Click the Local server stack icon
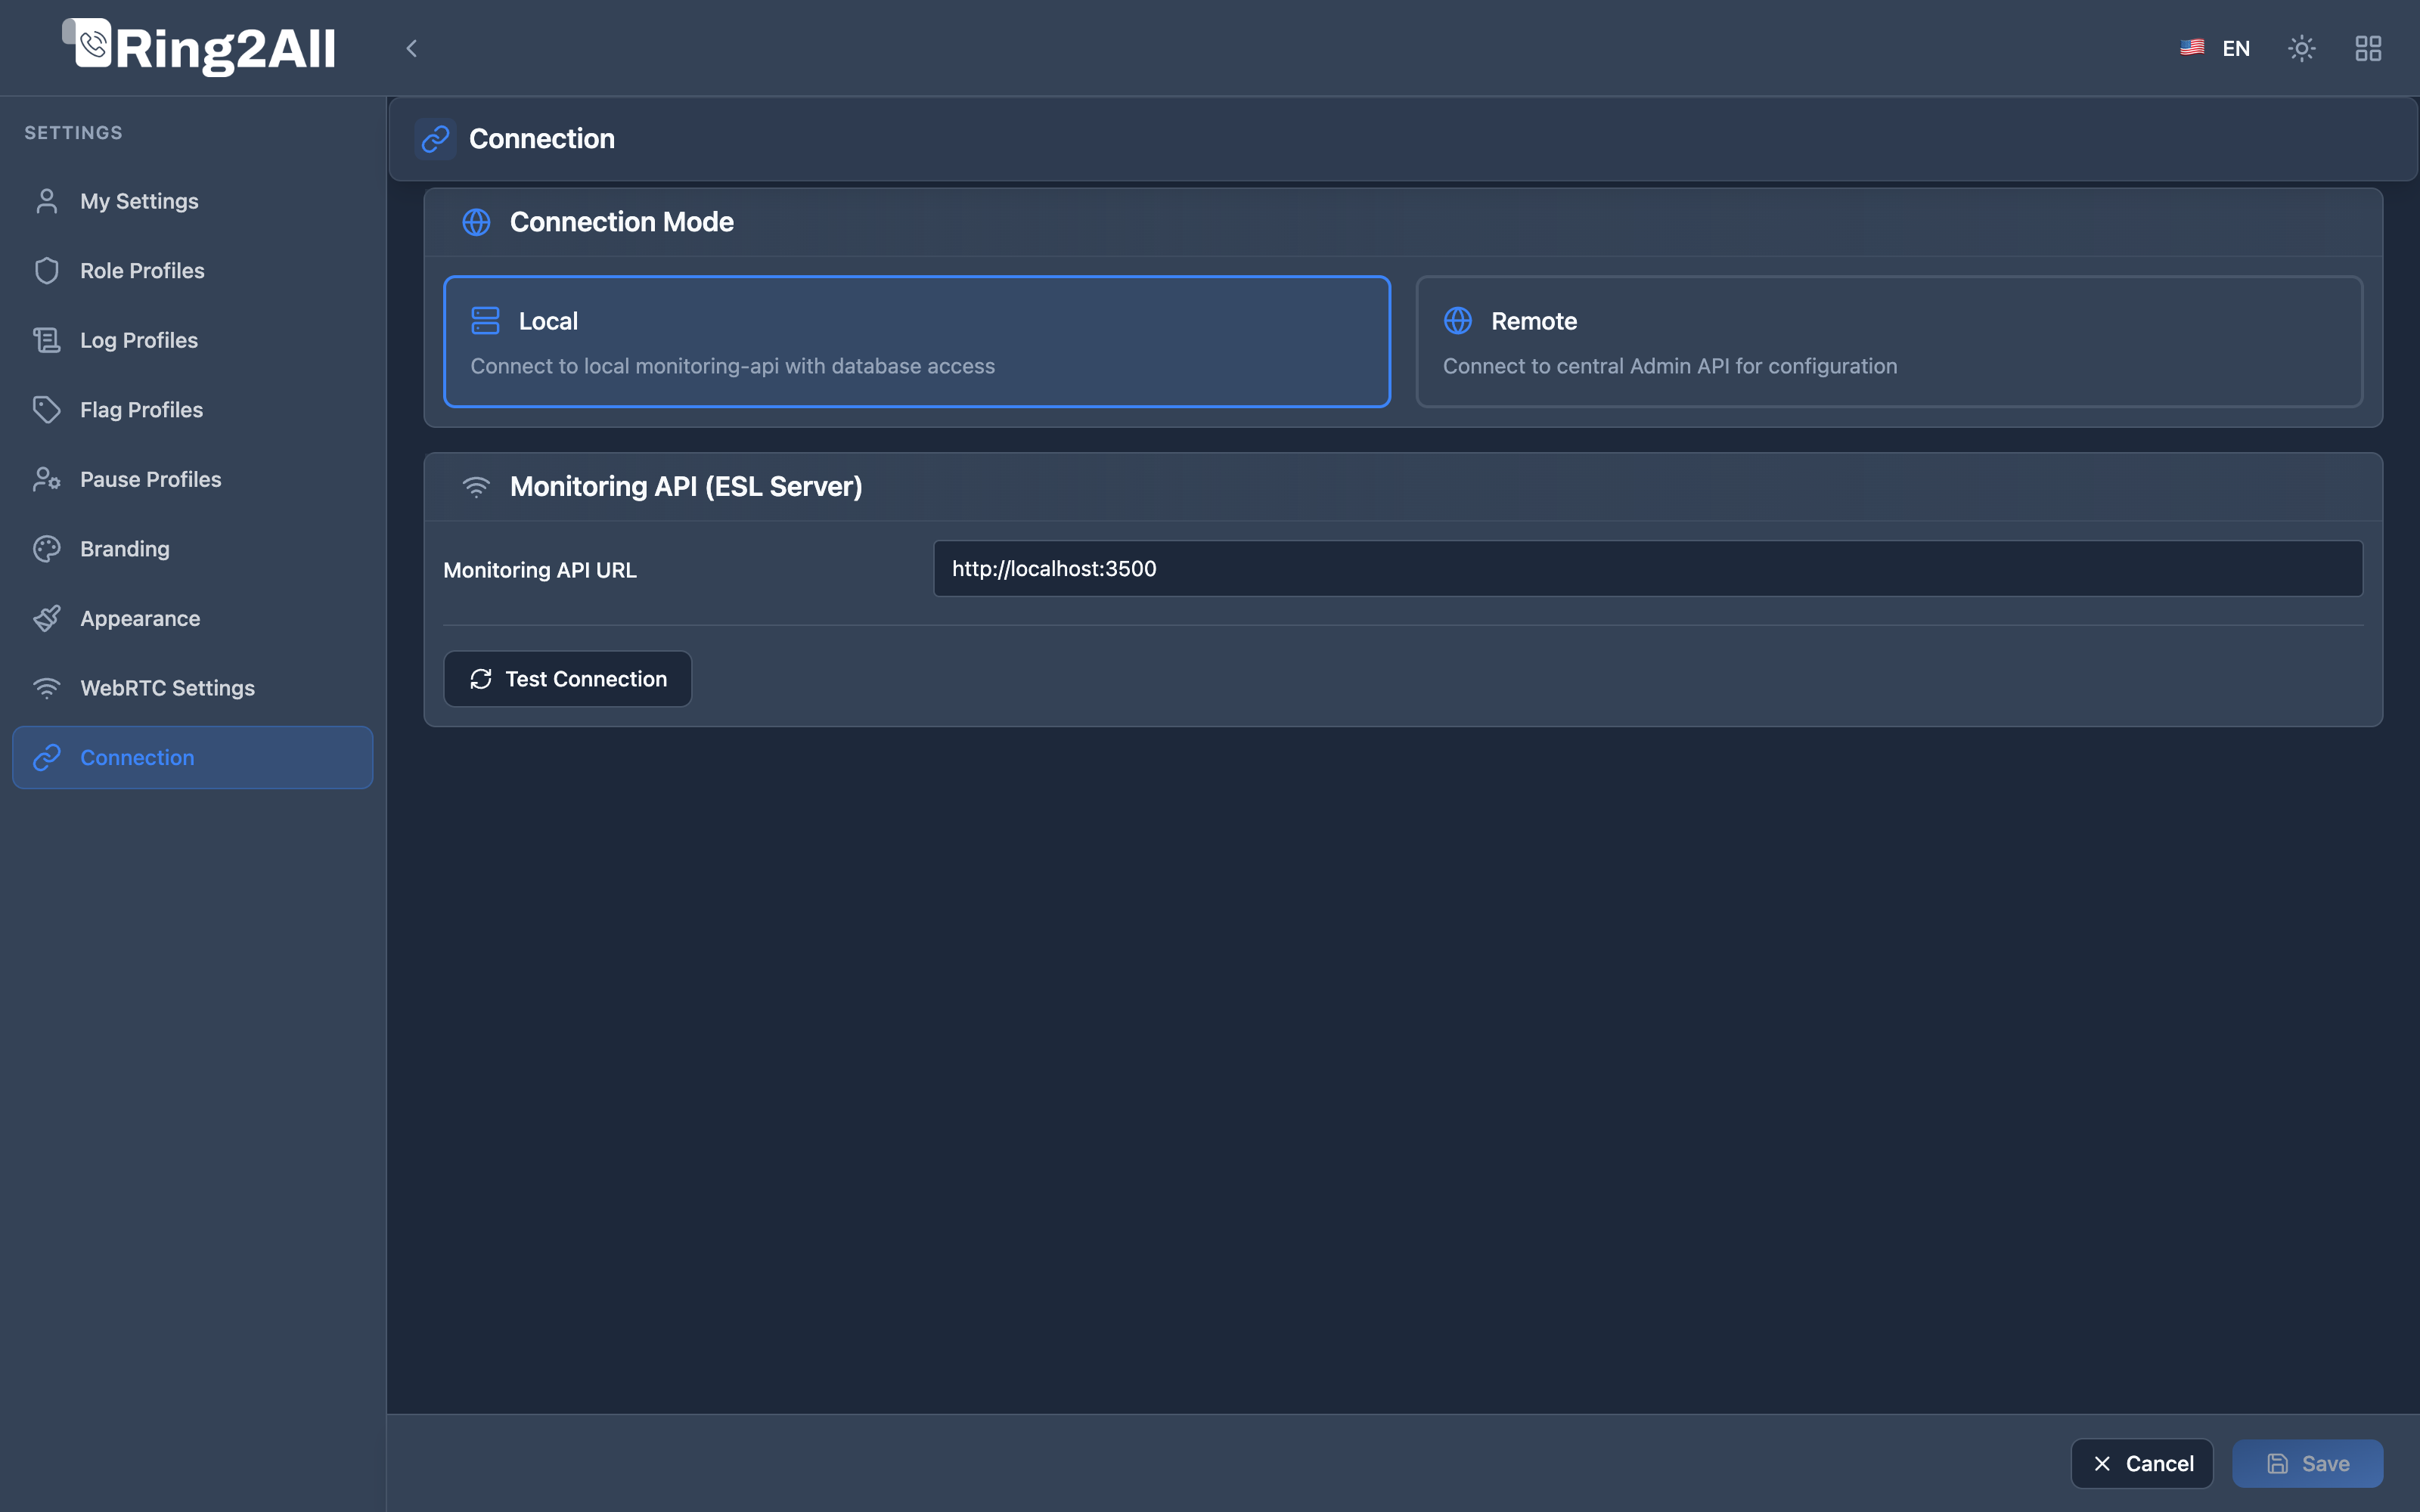The image size is (2420, 1512). pos(485,321)
